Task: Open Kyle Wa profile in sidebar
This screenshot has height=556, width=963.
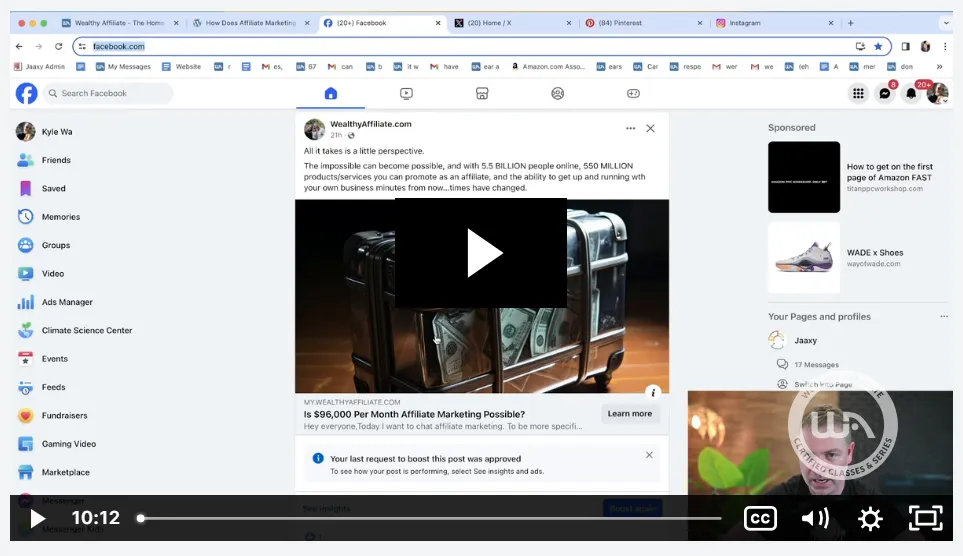Action: pos(57,131)
